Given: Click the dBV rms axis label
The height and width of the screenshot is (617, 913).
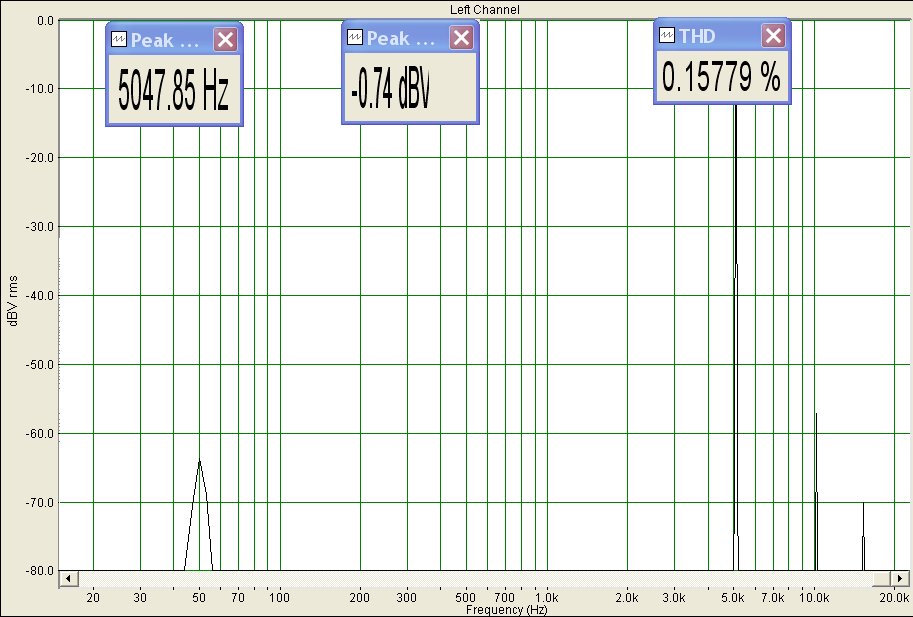Looking at the screenshot, I should 13,301.
